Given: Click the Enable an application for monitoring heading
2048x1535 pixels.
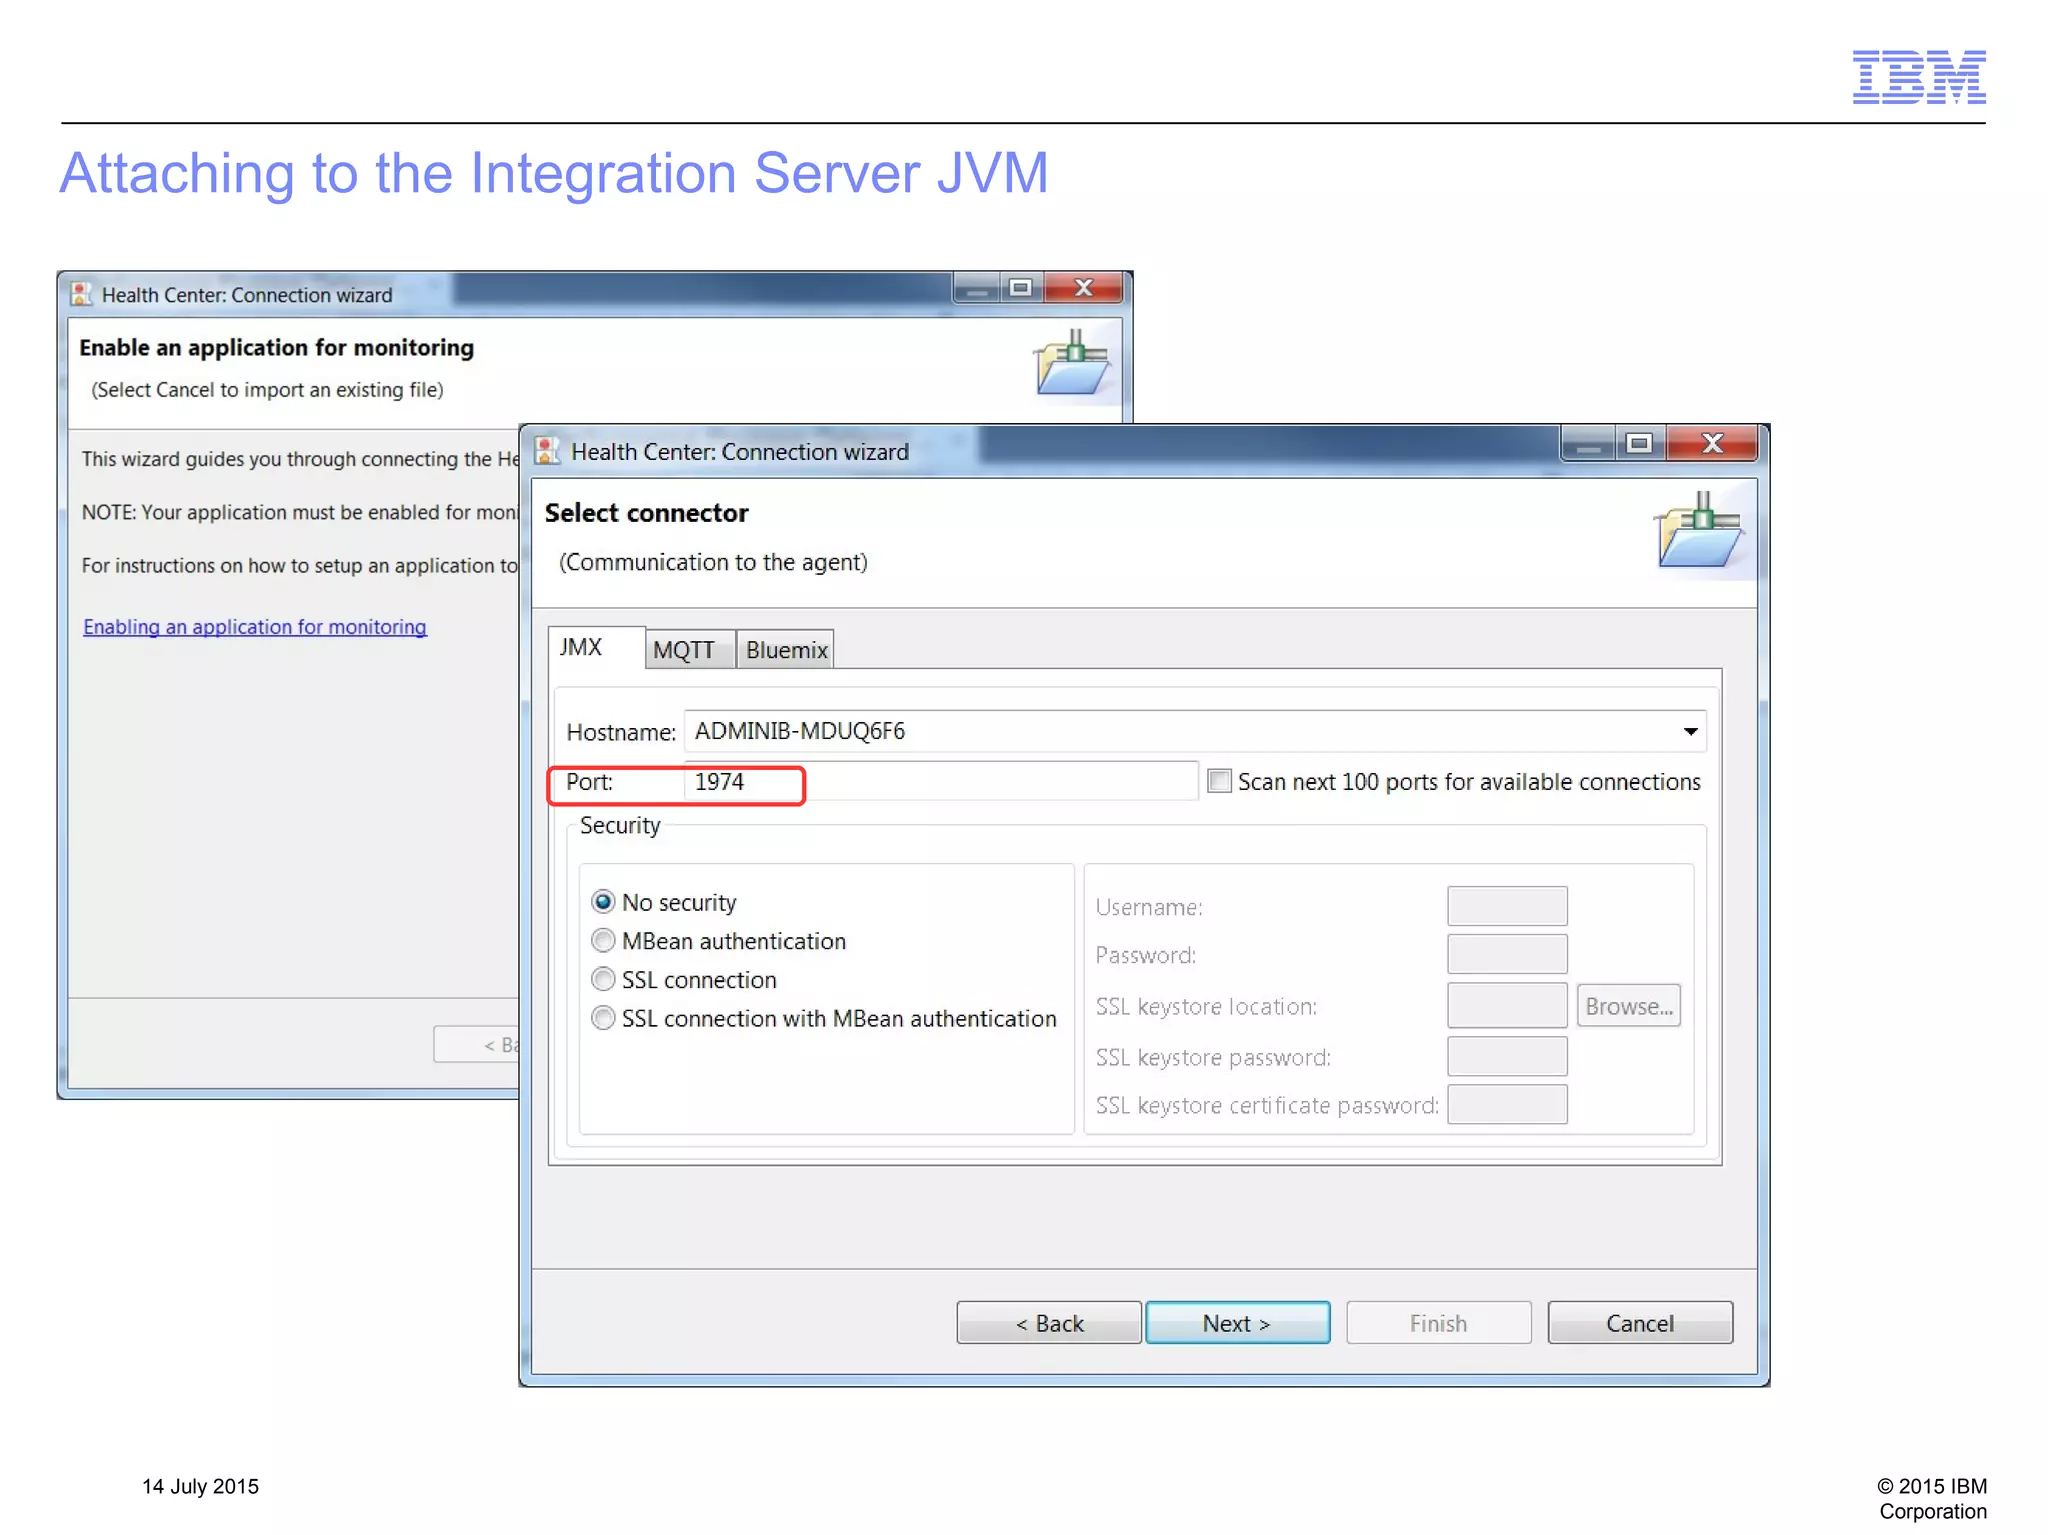Looking at the screenshot, I should [x=277, y=347].
